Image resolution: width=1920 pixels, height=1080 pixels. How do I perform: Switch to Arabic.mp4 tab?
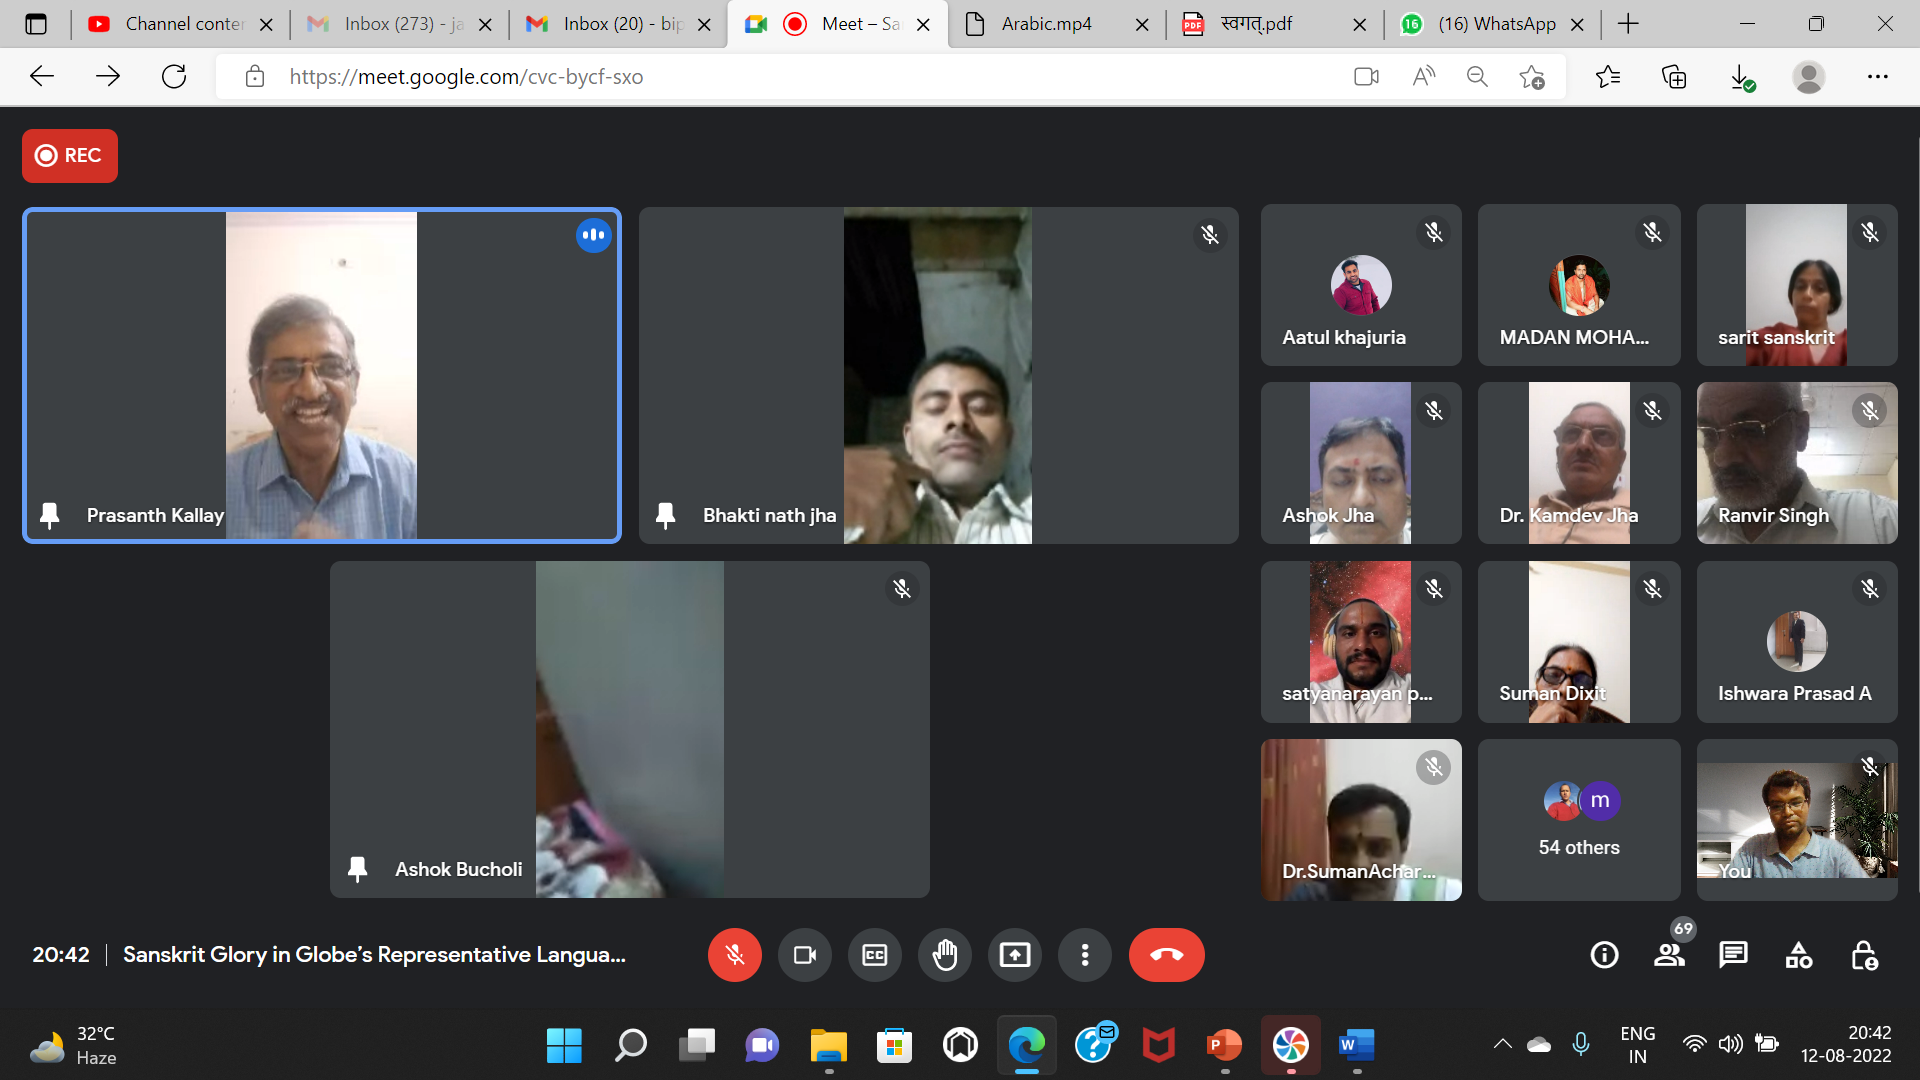(1046, 24)
